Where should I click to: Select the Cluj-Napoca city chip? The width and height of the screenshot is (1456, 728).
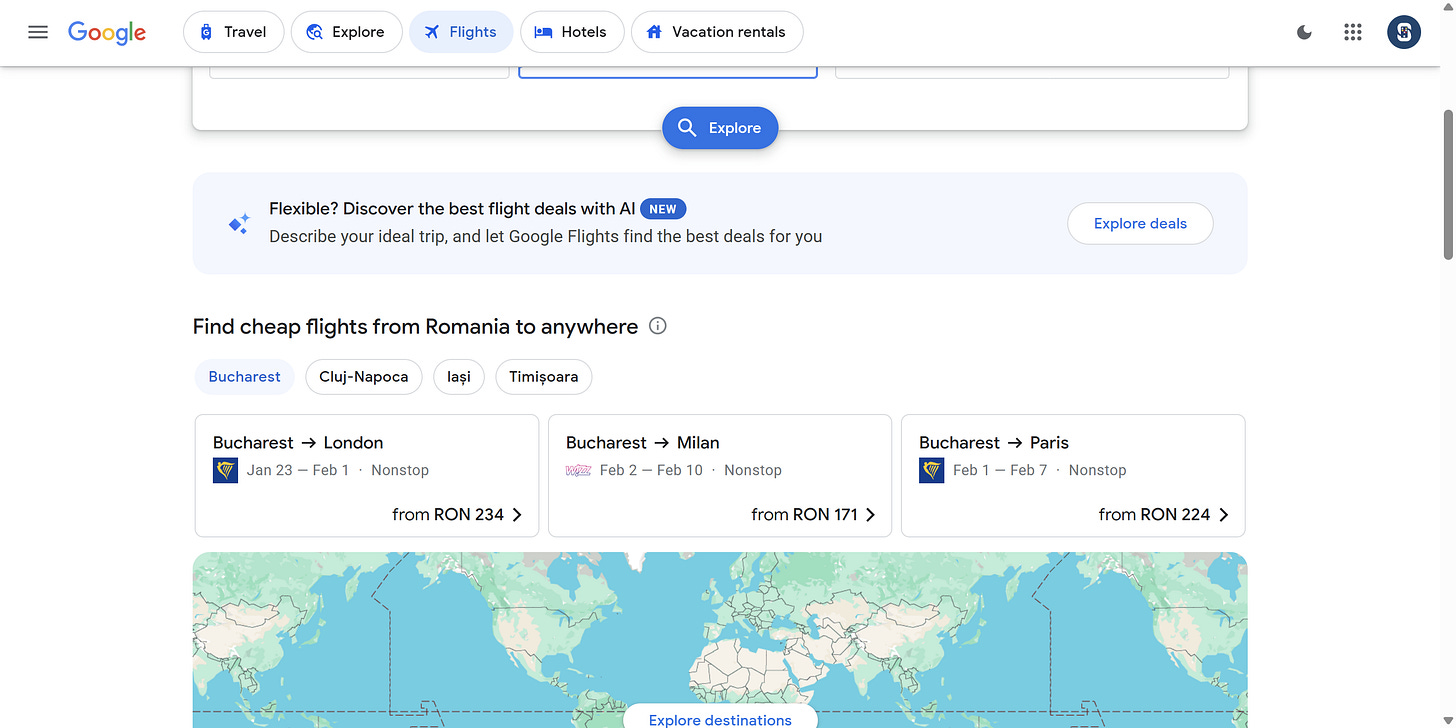(x=364, y=377)
